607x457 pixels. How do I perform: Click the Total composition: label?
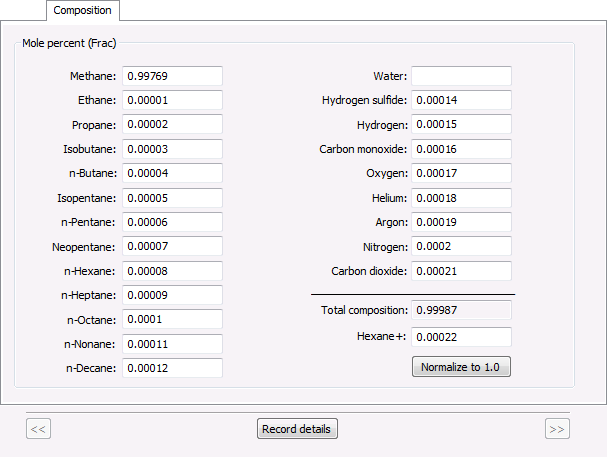coord(364,310)
